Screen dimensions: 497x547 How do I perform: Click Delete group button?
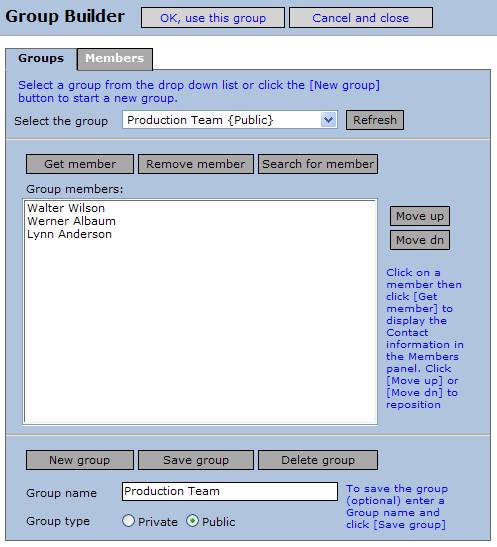[x=318, y=460]
